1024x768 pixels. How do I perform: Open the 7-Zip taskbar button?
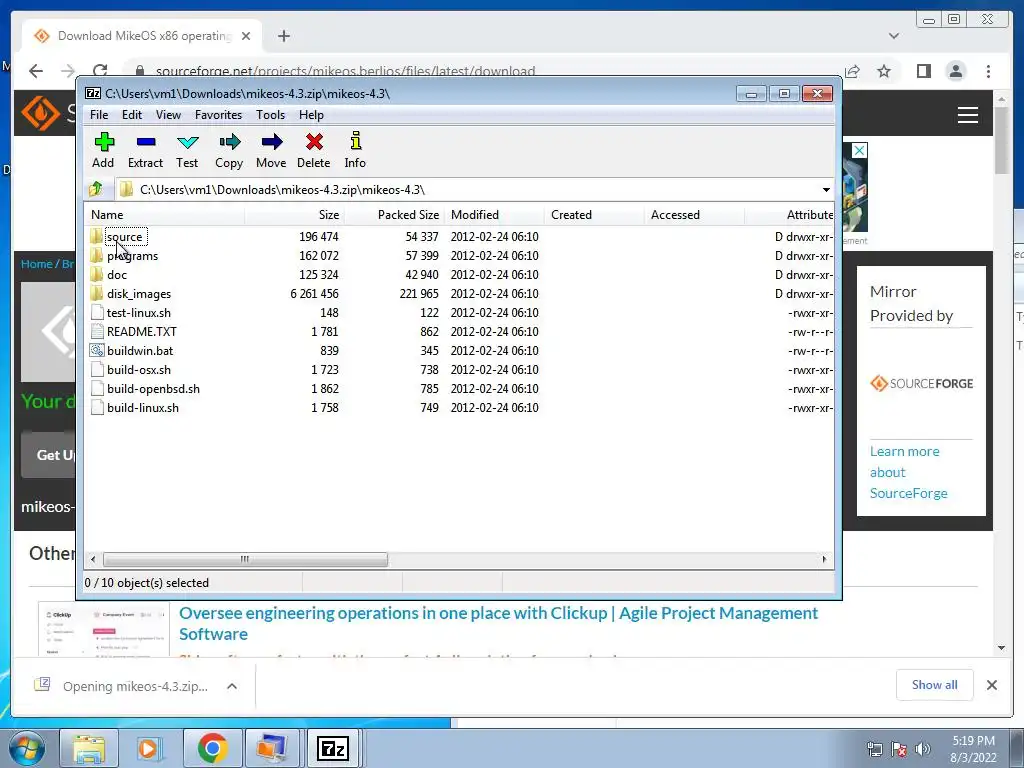pyautogui.click(x=333, y=748)
